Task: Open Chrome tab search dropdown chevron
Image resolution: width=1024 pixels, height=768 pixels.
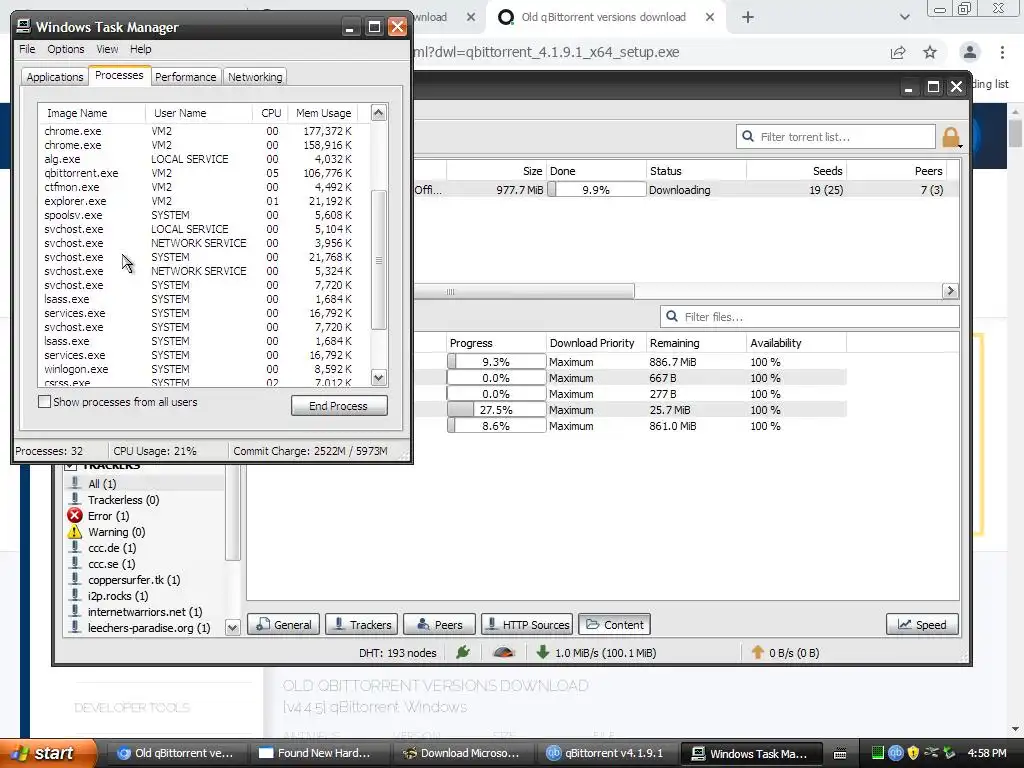Action: pyautogui.click(x=904, y=17)
